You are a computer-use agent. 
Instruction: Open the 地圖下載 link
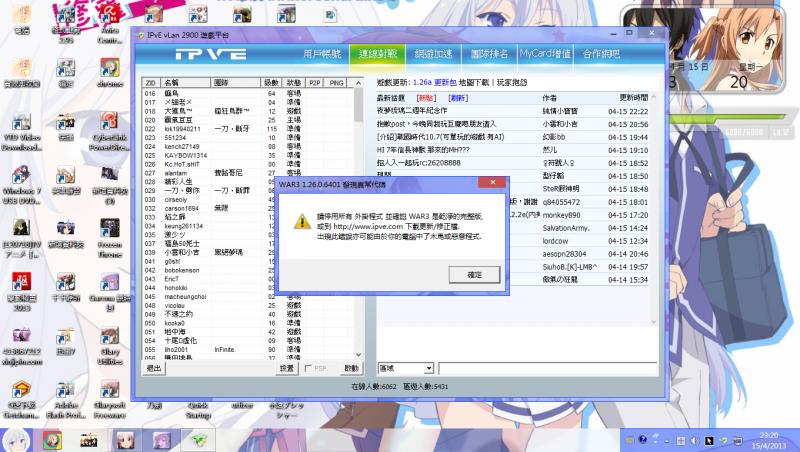pyautogui.click(x=473, y=82)
